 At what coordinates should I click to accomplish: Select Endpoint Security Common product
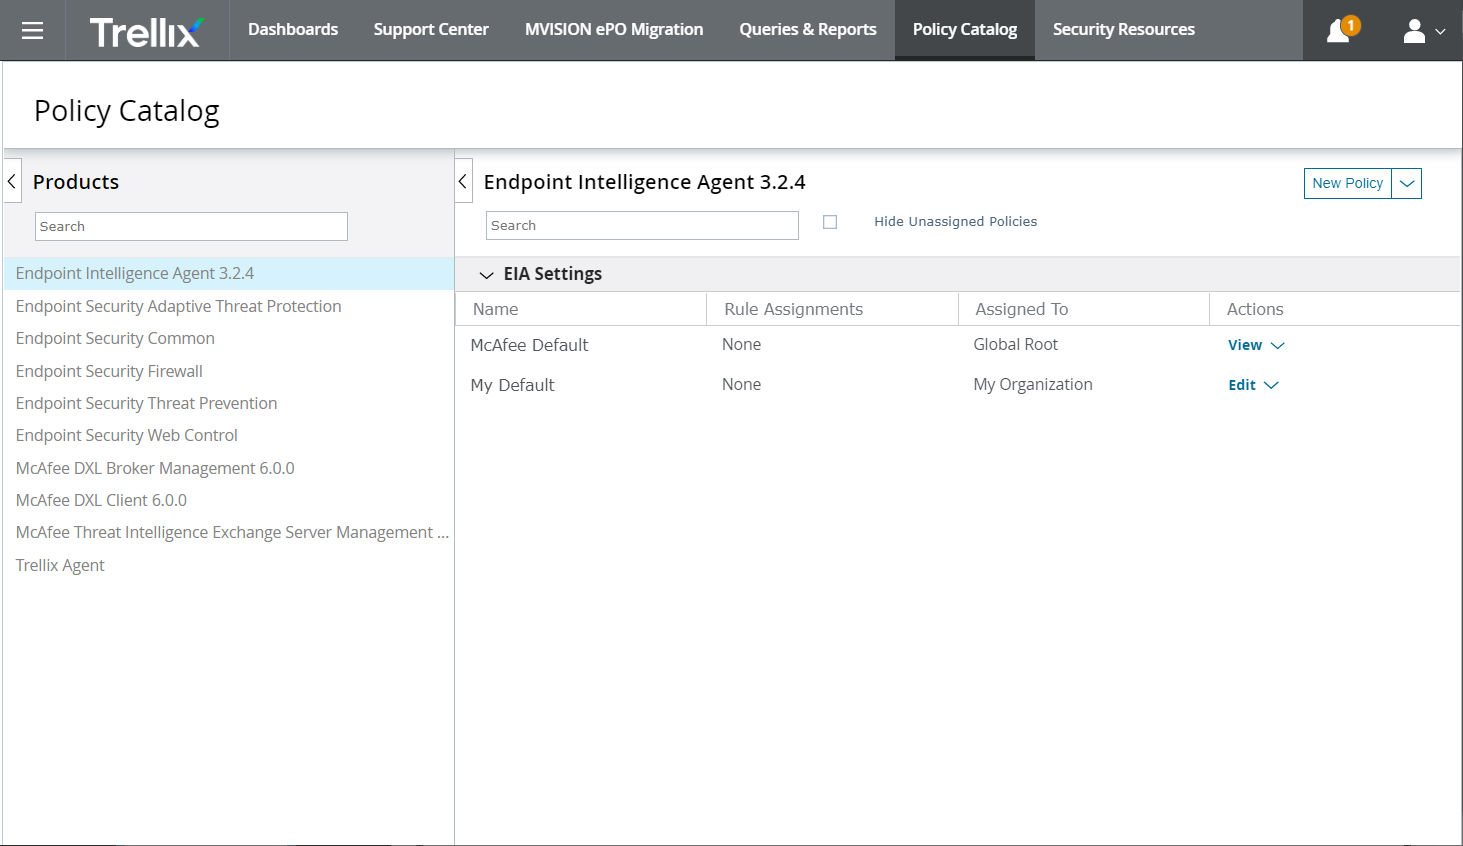click(x=229, y=338)
